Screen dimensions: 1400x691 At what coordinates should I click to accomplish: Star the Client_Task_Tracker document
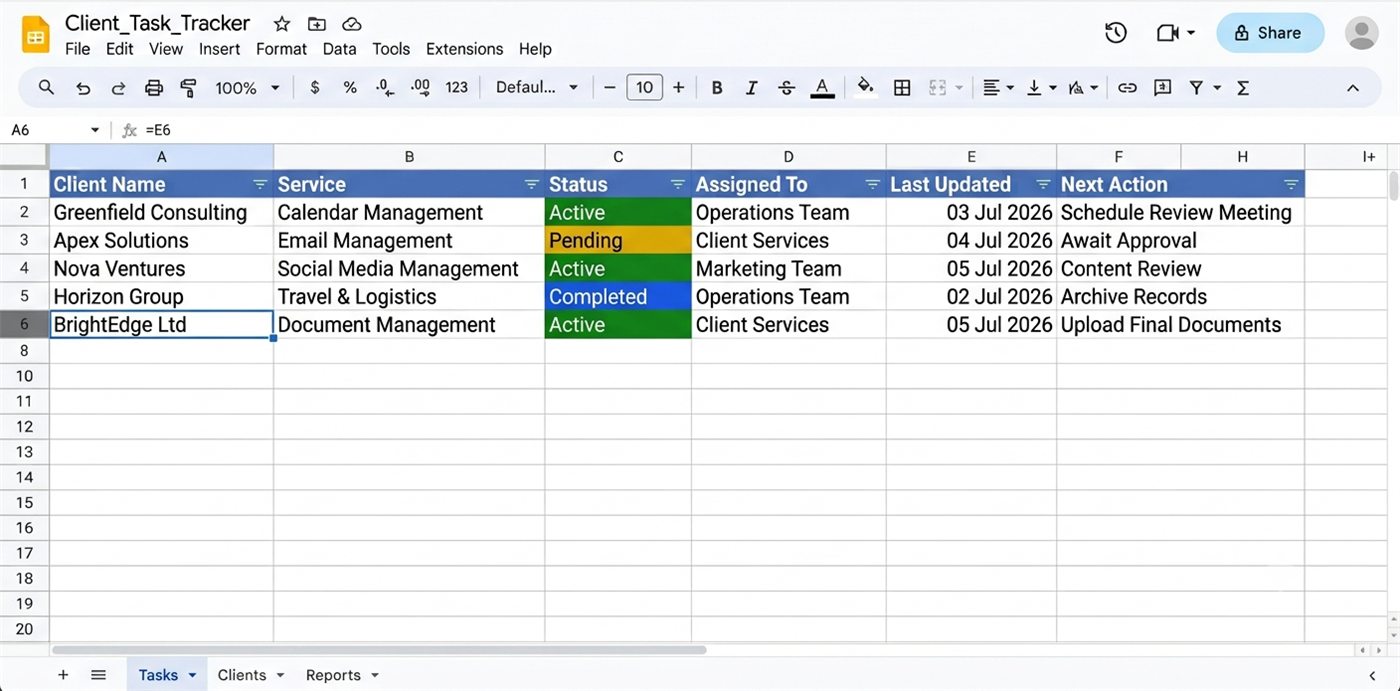click(282, 24)
